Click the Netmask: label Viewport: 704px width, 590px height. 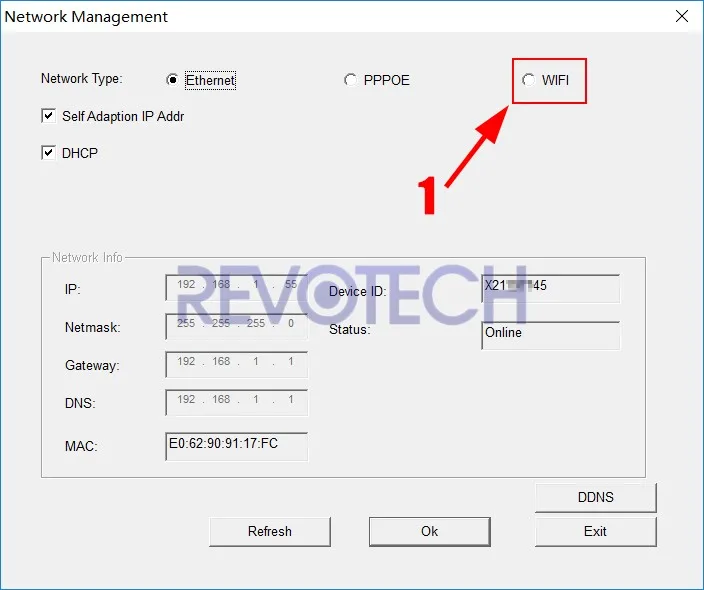[x=93, y=327]
